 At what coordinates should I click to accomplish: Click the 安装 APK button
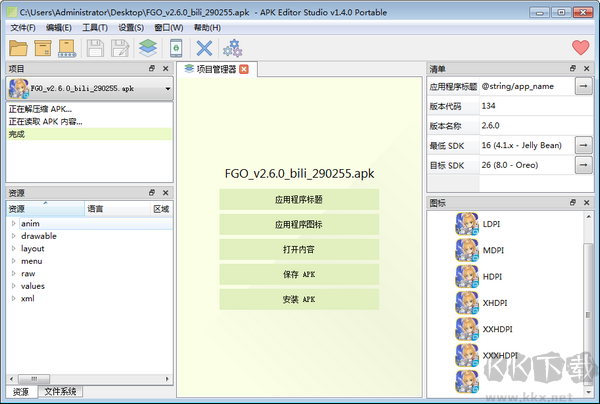tap(299, 299)
